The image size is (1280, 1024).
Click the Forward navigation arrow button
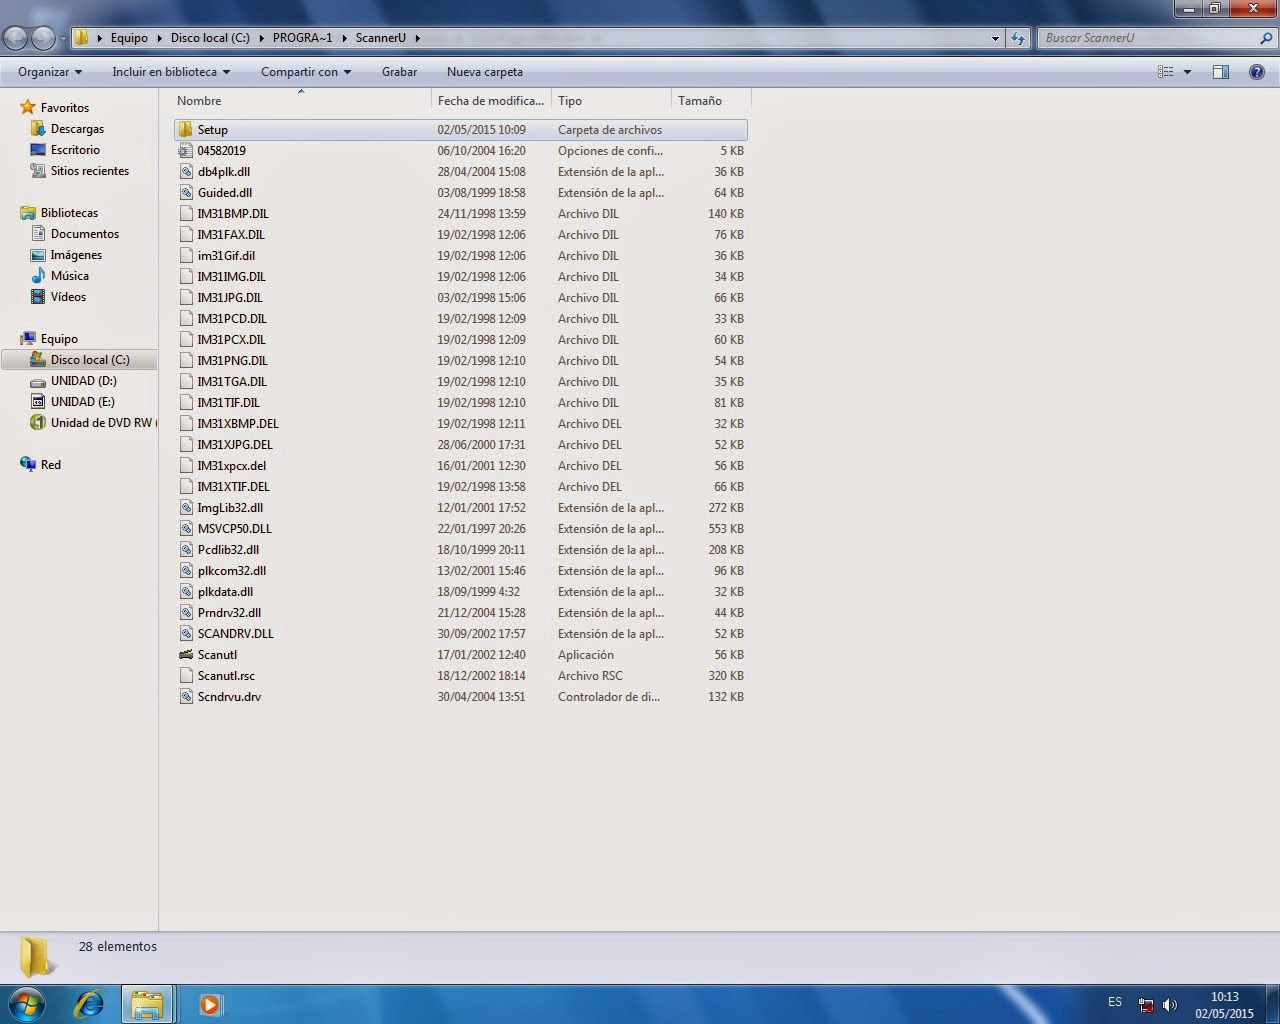click(x=44, y=38)
